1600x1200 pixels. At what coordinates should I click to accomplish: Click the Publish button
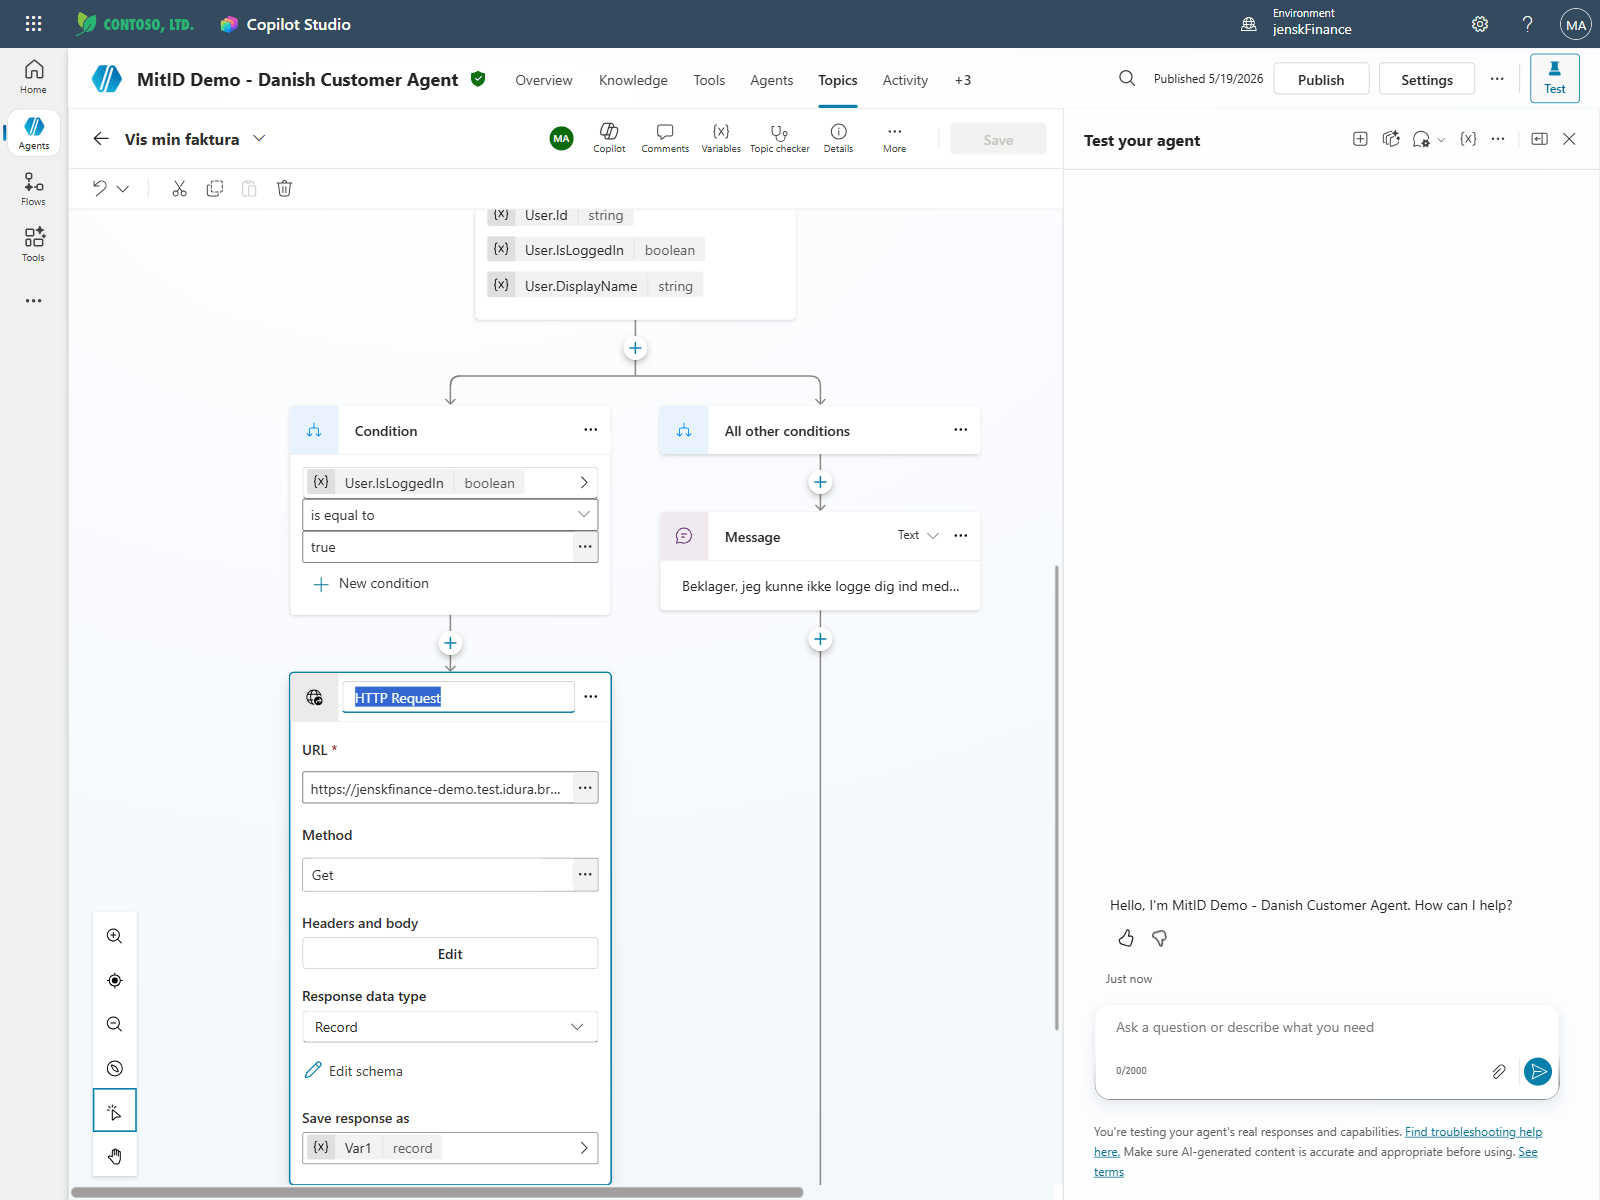point(1321,79)
